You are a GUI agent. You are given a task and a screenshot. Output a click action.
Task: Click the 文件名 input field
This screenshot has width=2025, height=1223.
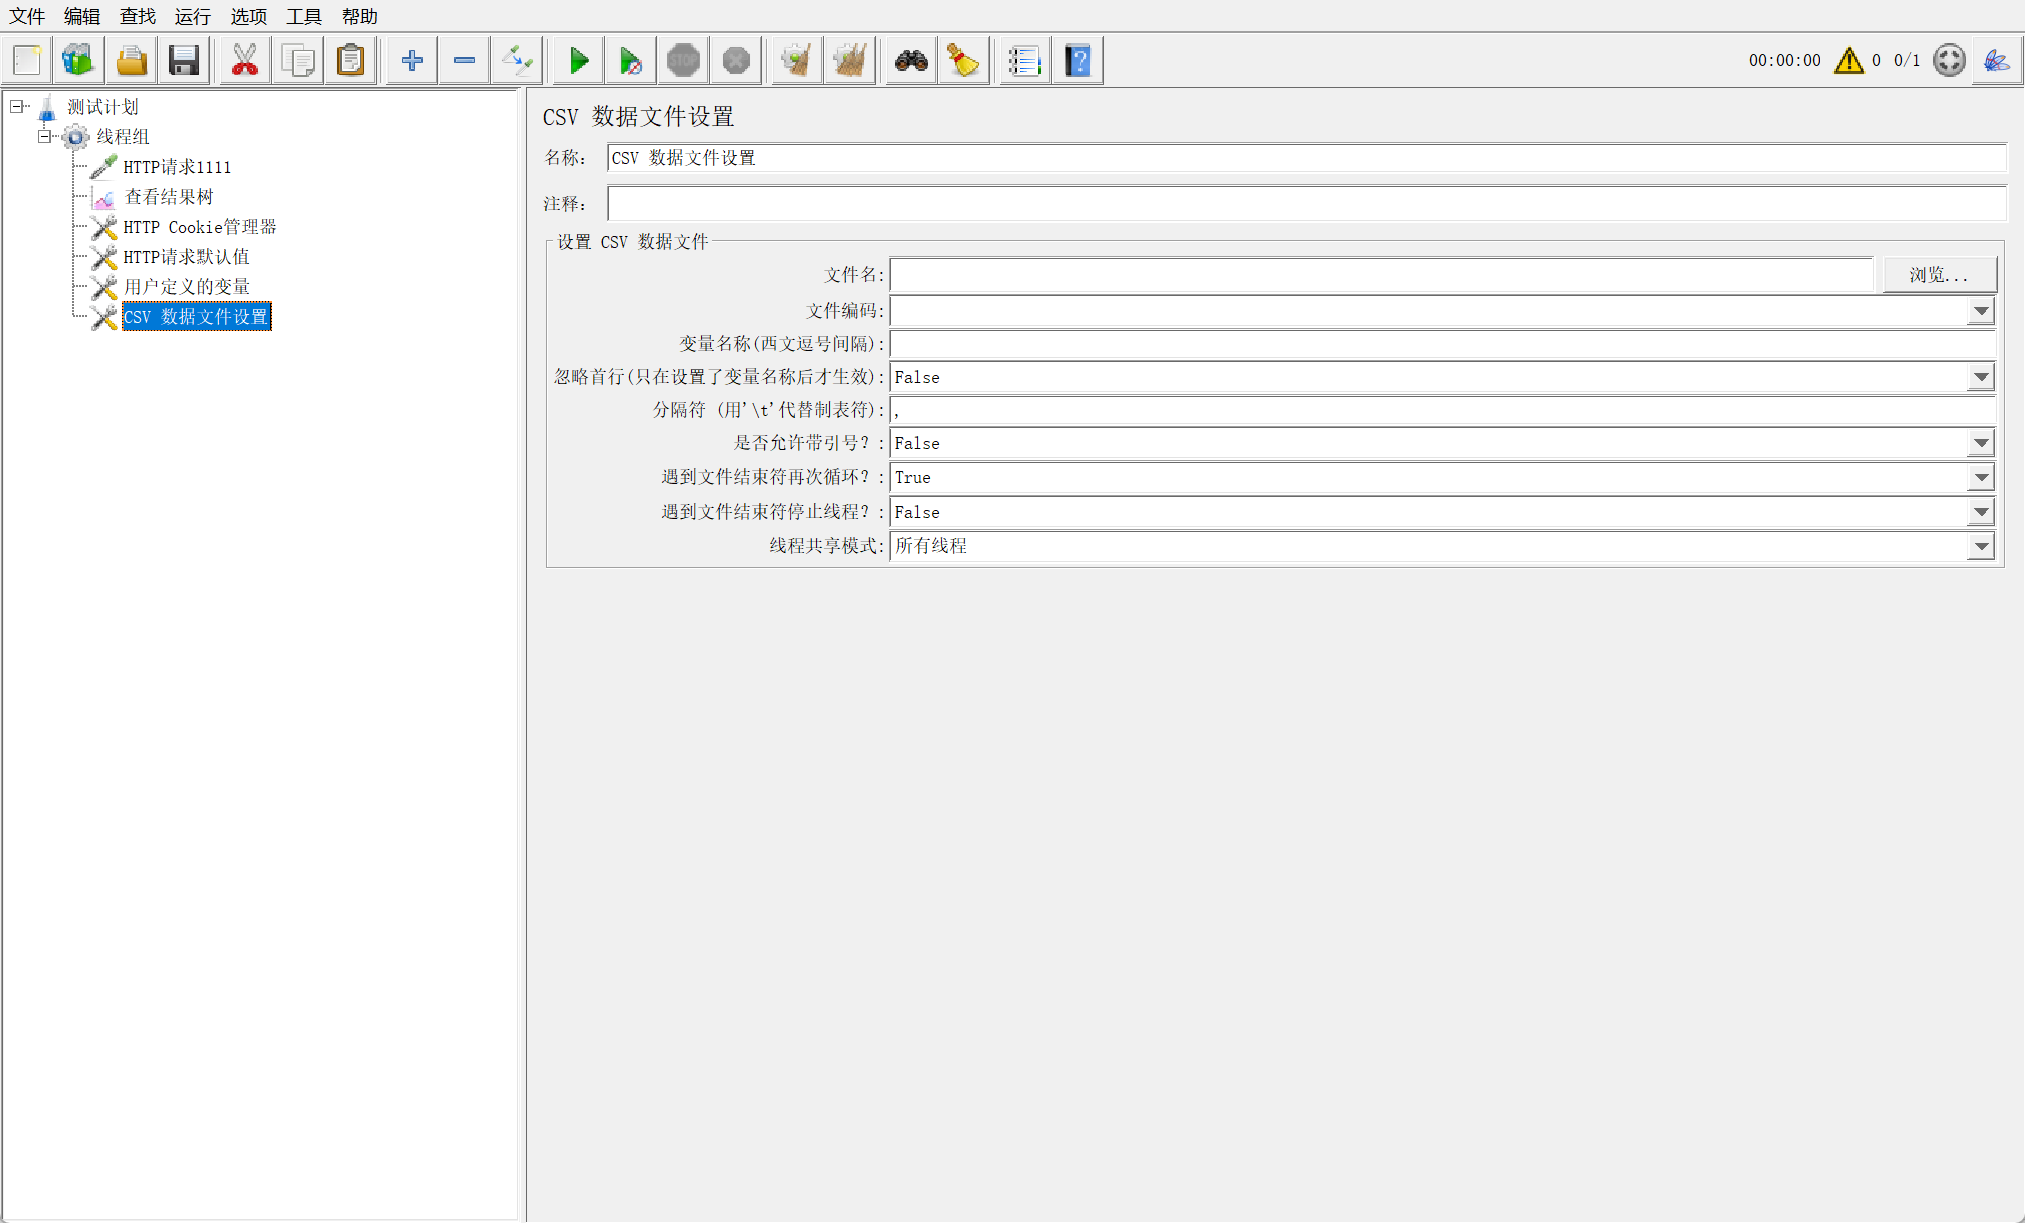coord(1381,275)
